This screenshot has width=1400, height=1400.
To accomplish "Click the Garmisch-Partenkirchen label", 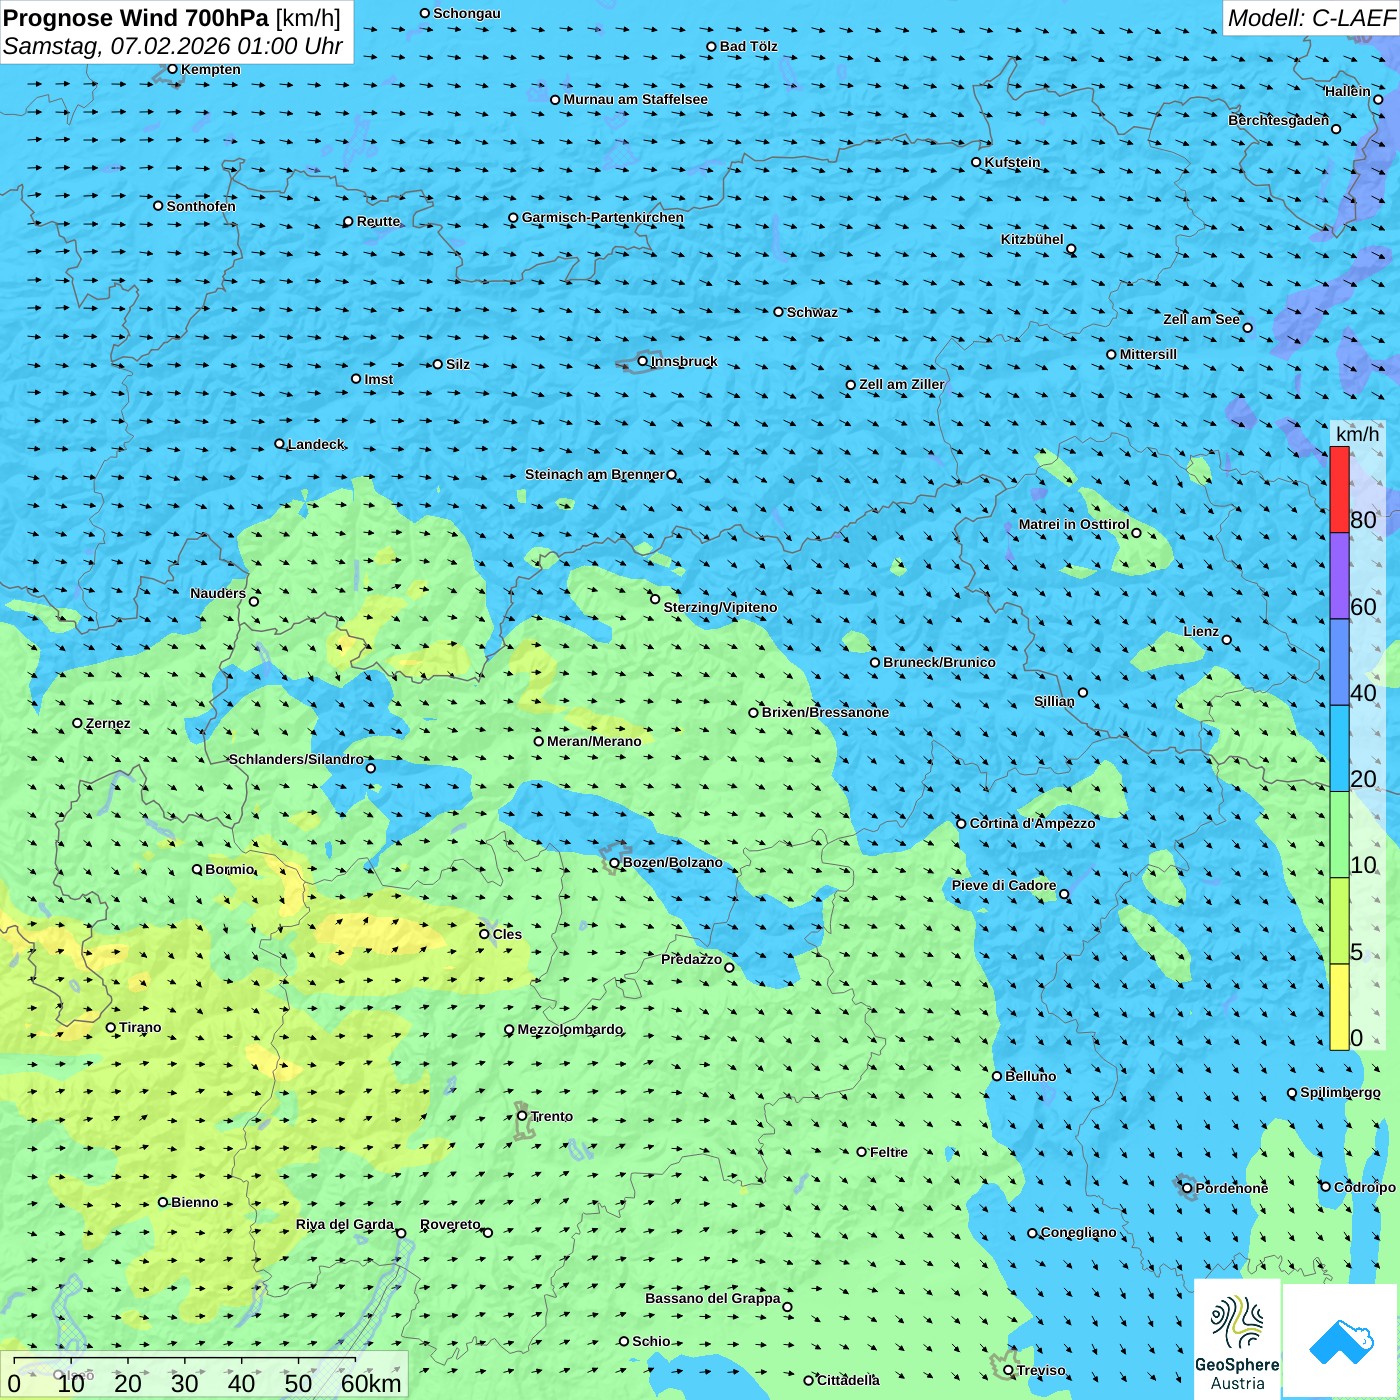I will tap(603, 217).
